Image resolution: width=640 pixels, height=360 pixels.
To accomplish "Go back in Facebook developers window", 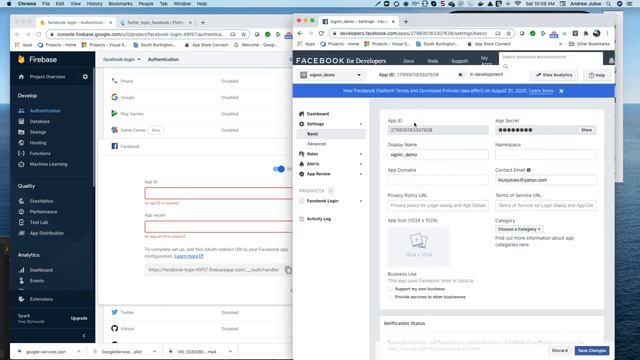I will [300, 33].
